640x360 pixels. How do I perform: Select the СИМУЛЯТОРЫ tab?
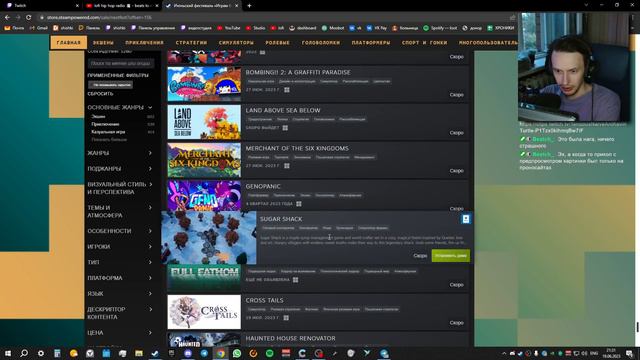[x=236, y=42]
